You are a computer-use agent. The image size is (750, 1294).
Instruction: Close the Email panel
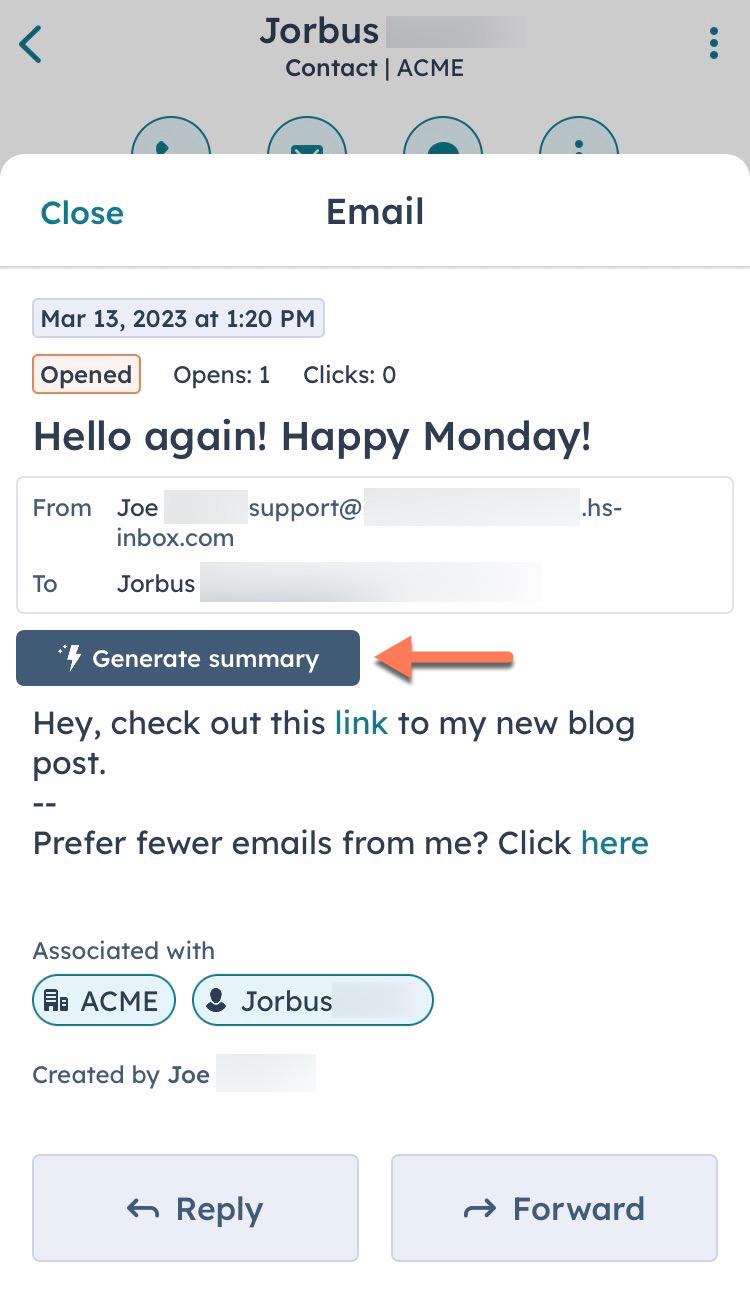tap(82, 212)
